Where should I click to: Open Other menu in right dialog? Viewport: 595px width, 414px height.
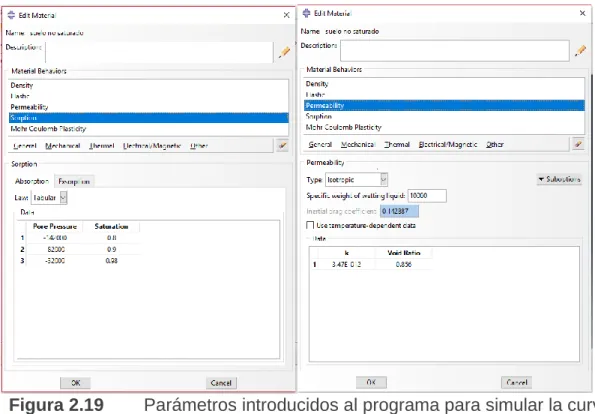point(495,145)
